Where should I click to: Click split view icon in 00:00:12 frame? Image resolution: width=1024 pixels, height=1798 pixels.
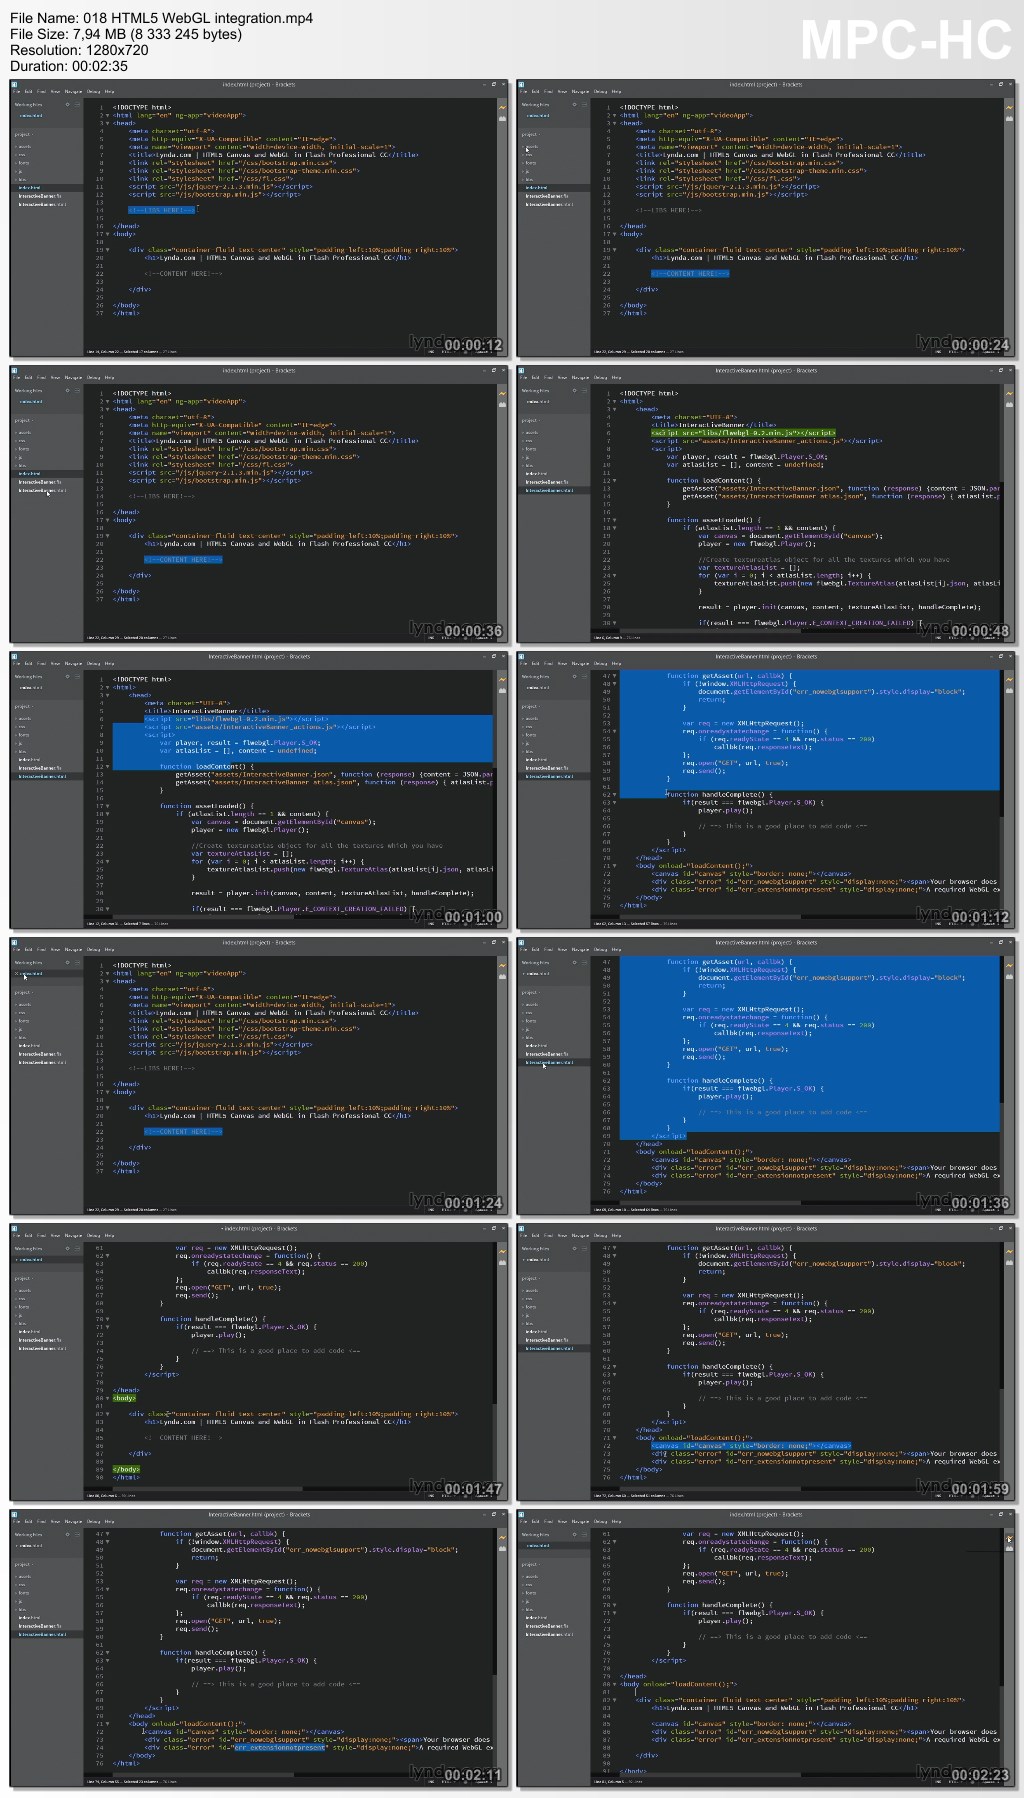[77, 104]
